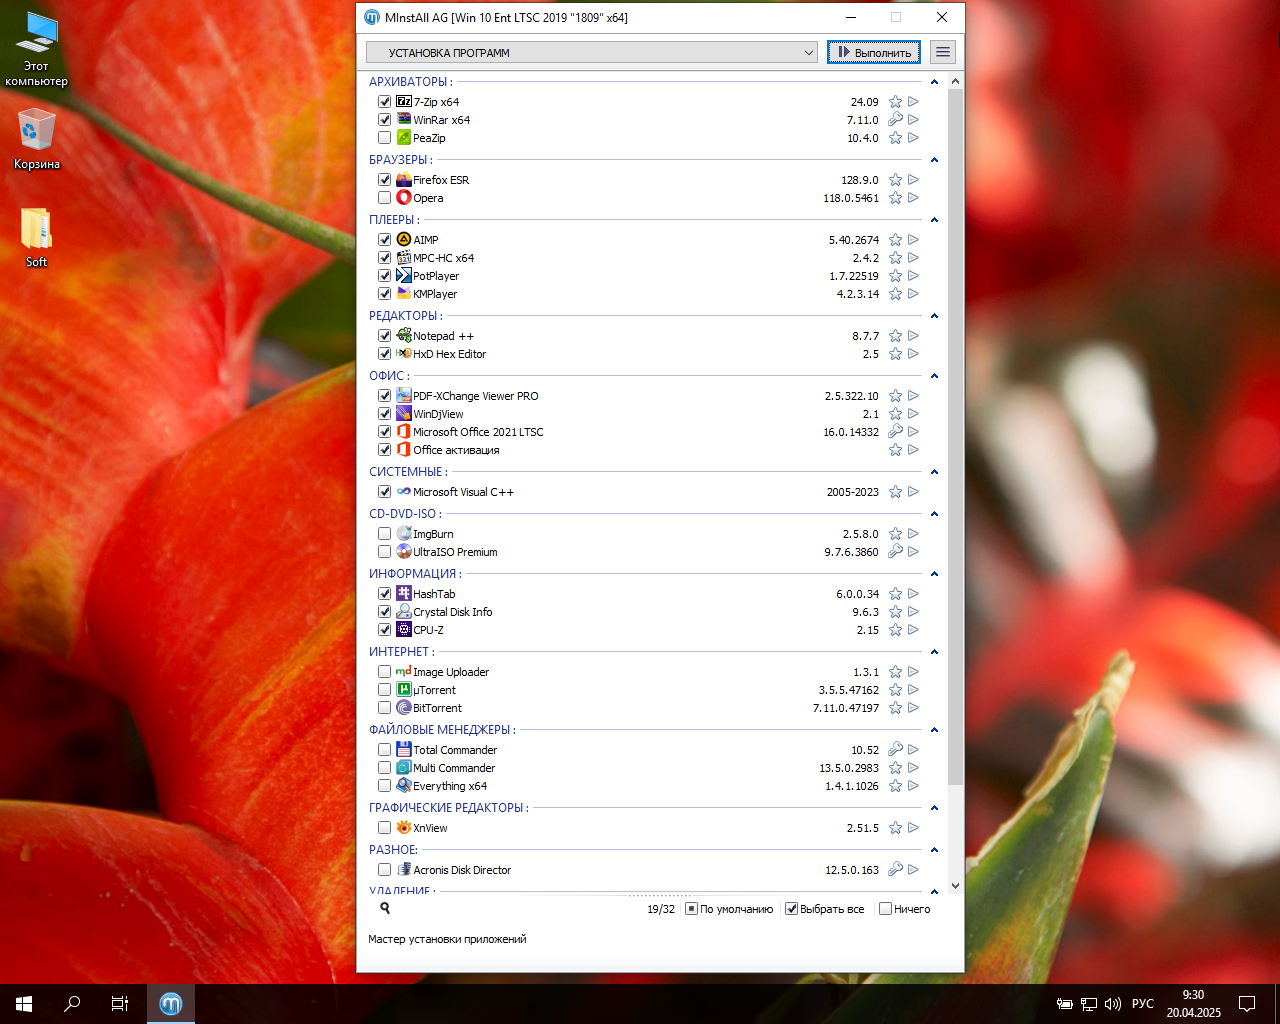Click the star icon in the PotPlayer row
Viewport: 1280px width, 1024px height.
[895, 276]
